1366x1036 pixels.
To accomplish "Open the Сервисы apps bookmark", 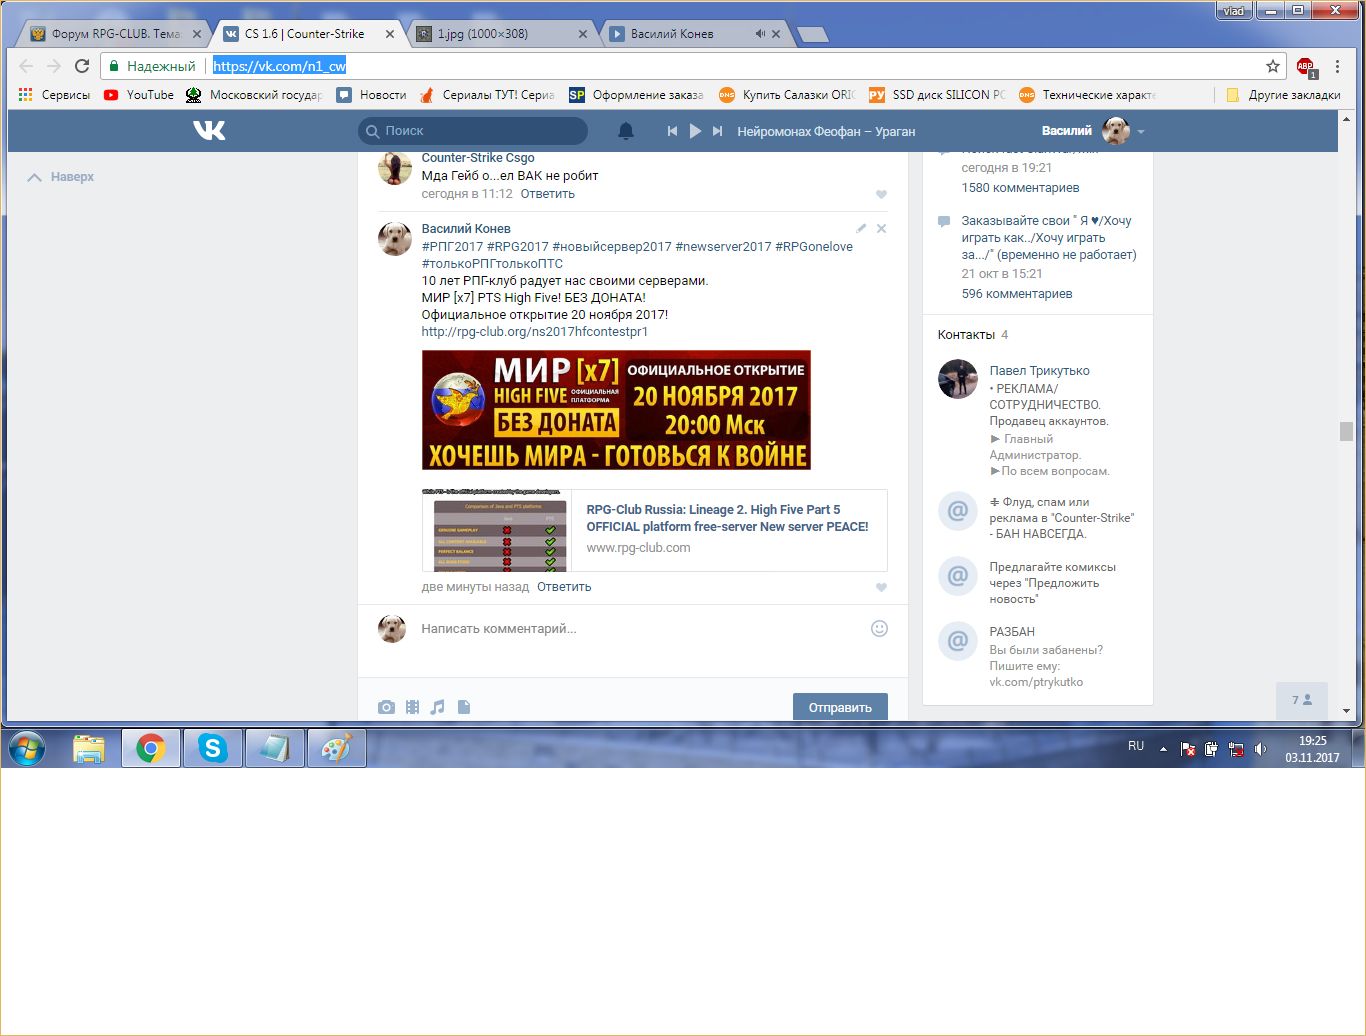I will pos(55,95).
